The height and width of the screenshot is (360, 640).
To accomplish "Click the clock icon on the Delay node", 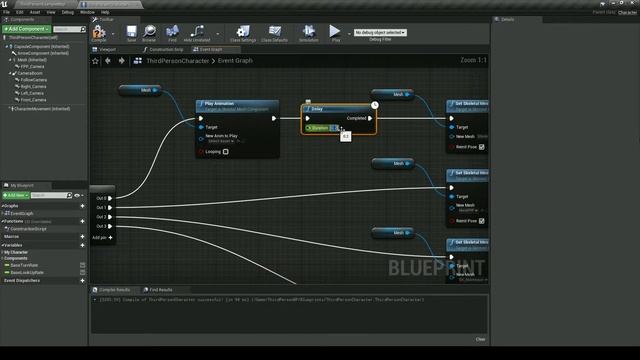I will (374, 105).
